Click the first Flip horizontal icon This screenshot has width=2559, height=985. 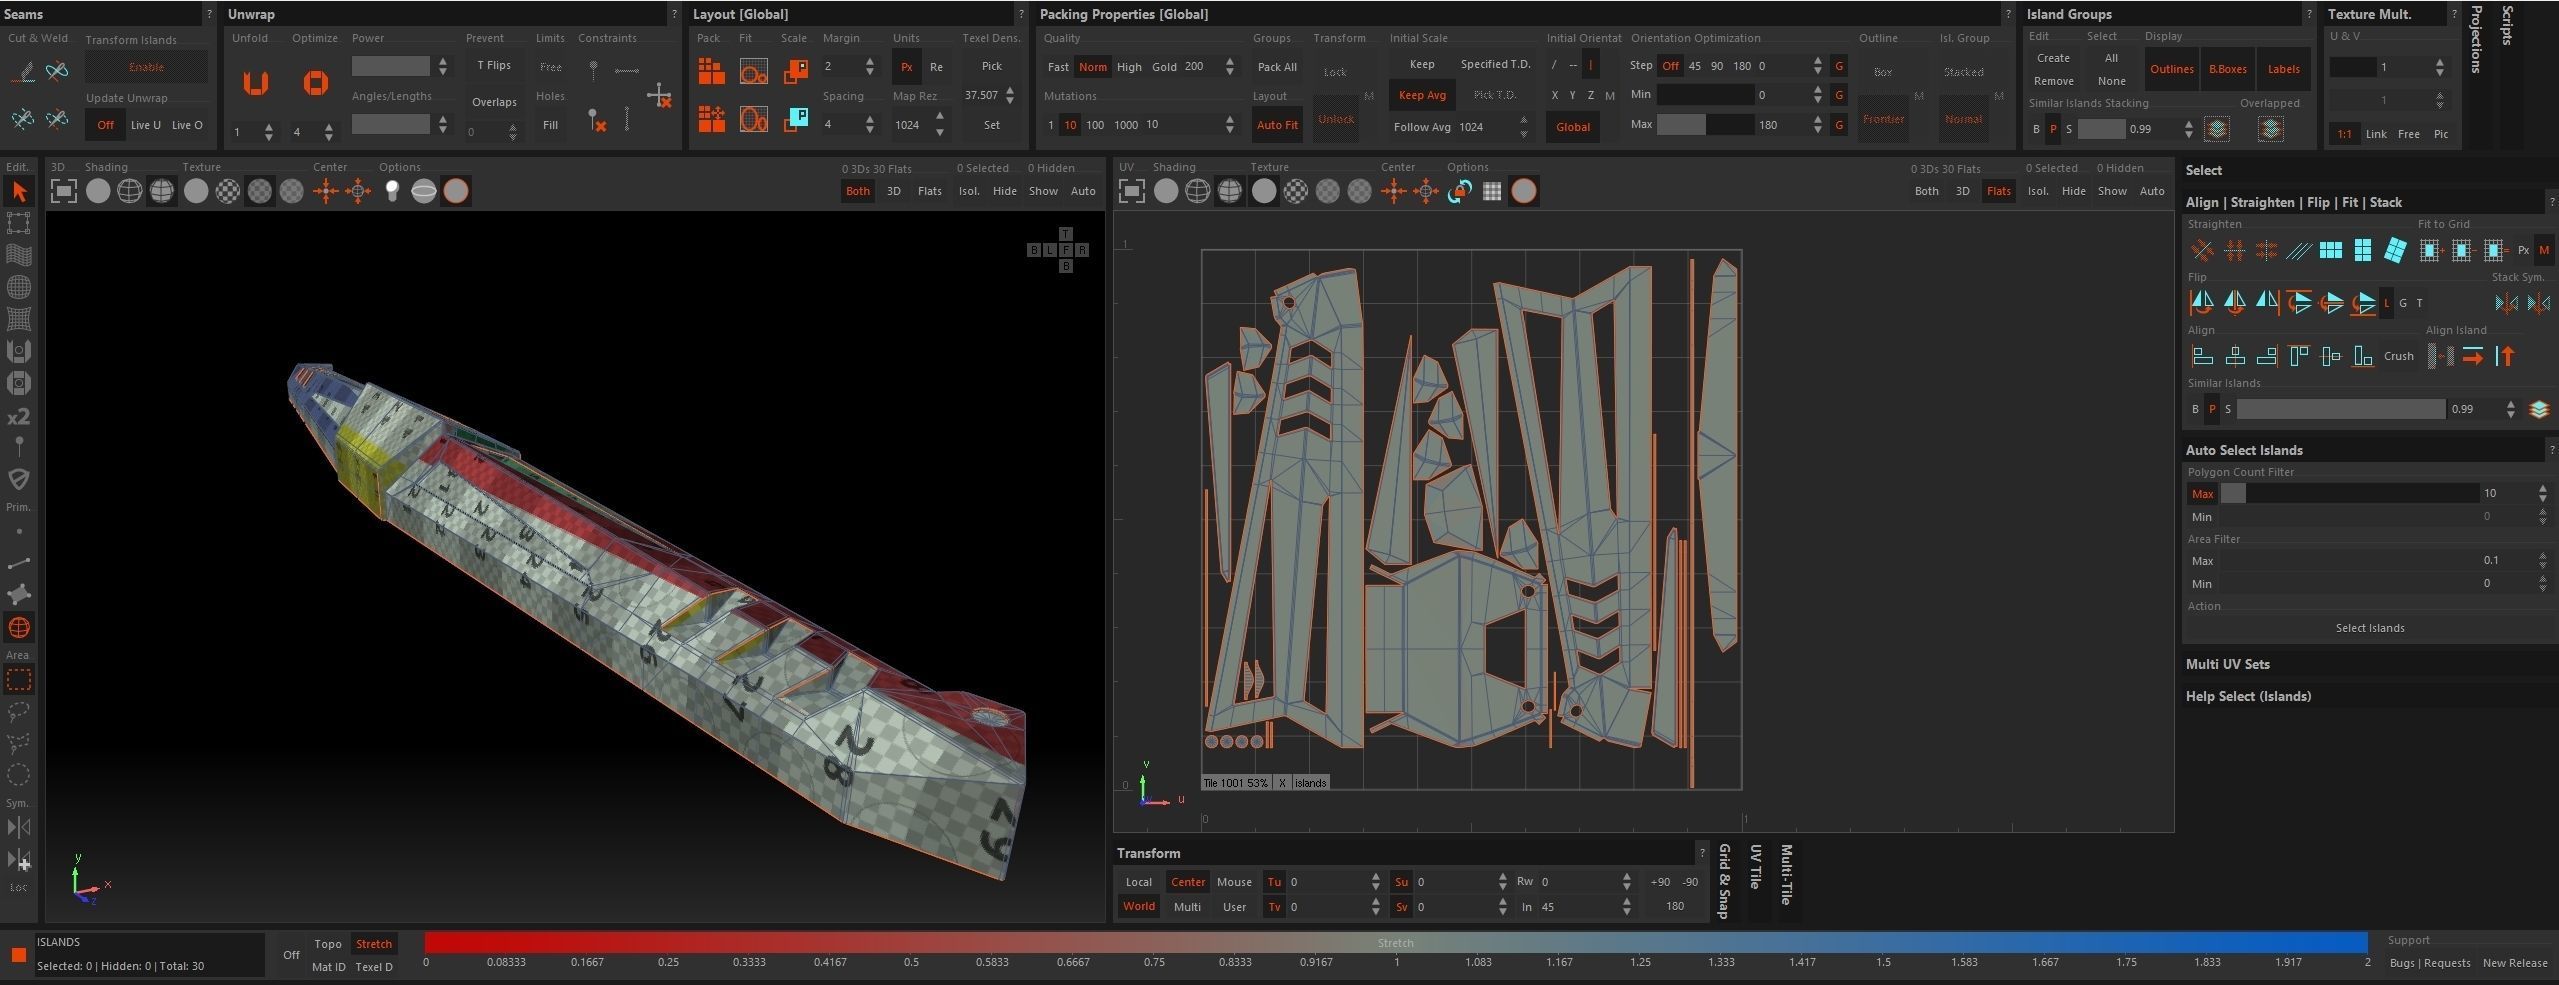pos(2201,302)
